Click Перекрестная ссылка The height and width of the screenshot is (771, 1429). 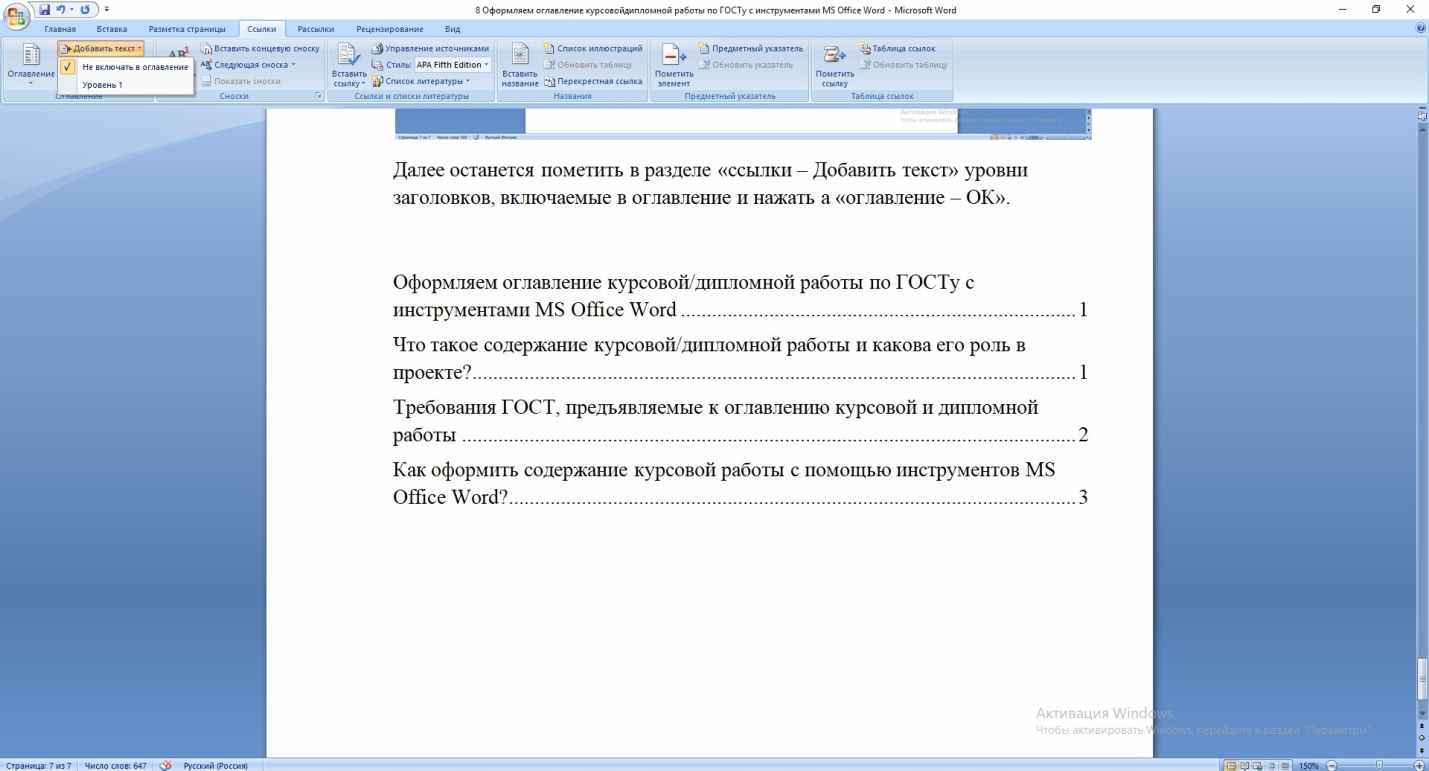pos(593,81)
